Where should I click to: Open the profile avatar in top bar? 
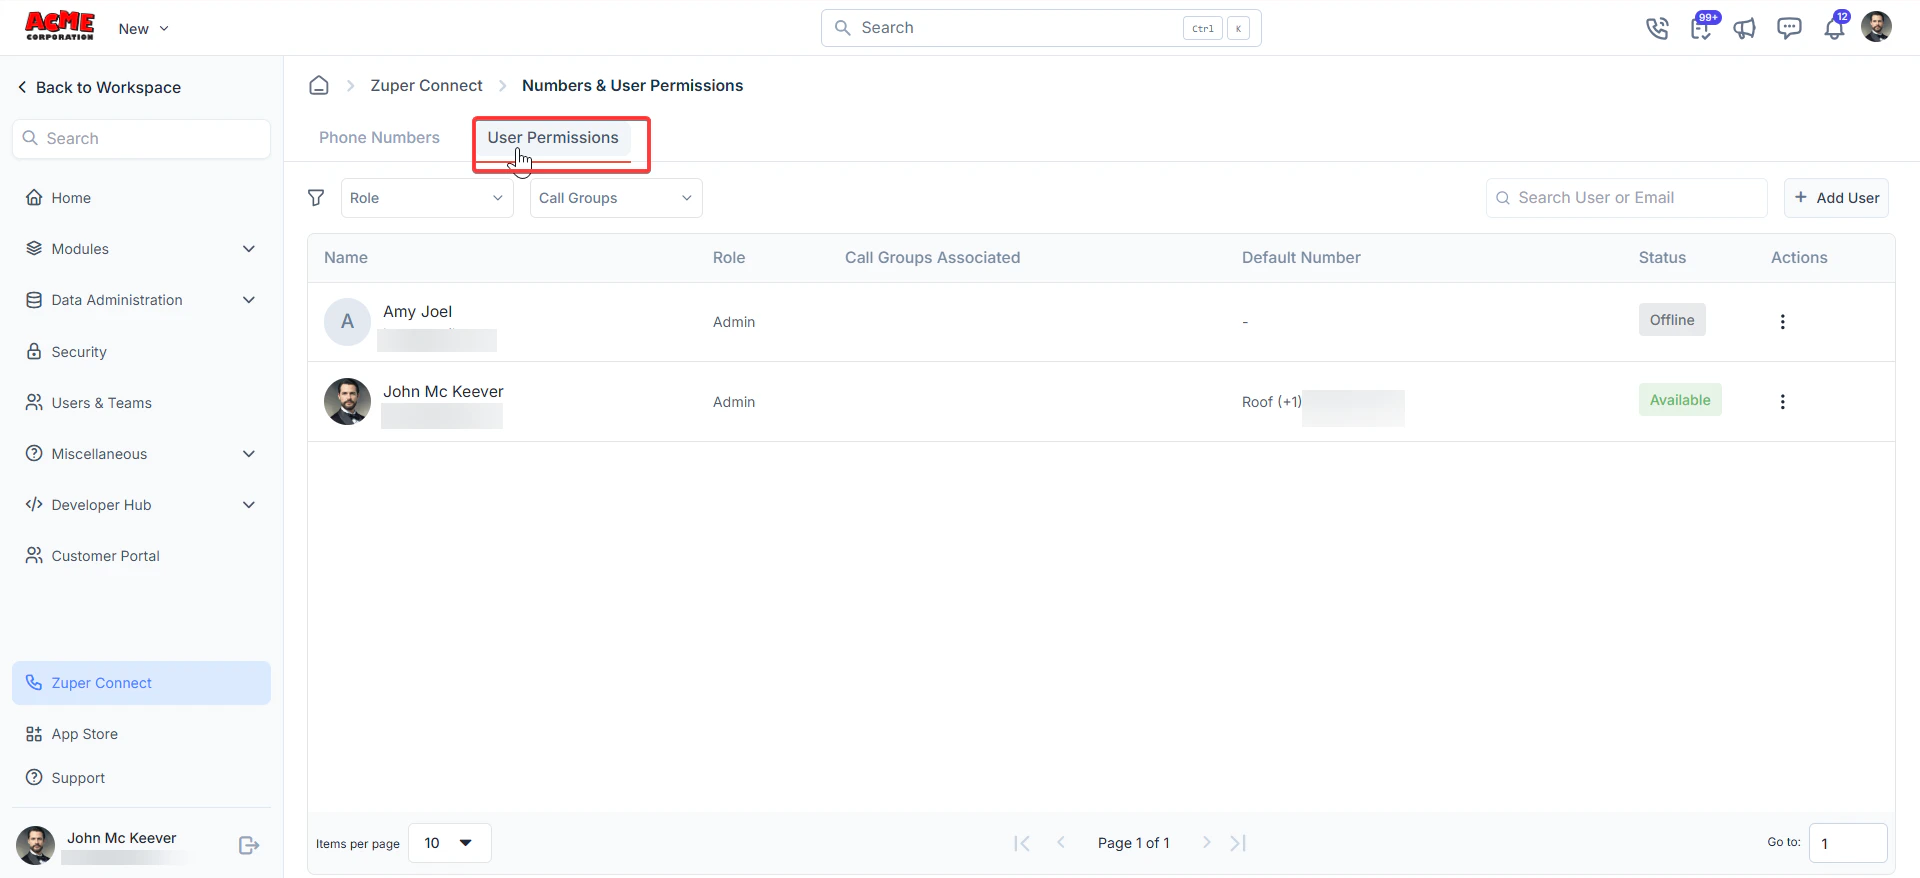(1876, 27)
